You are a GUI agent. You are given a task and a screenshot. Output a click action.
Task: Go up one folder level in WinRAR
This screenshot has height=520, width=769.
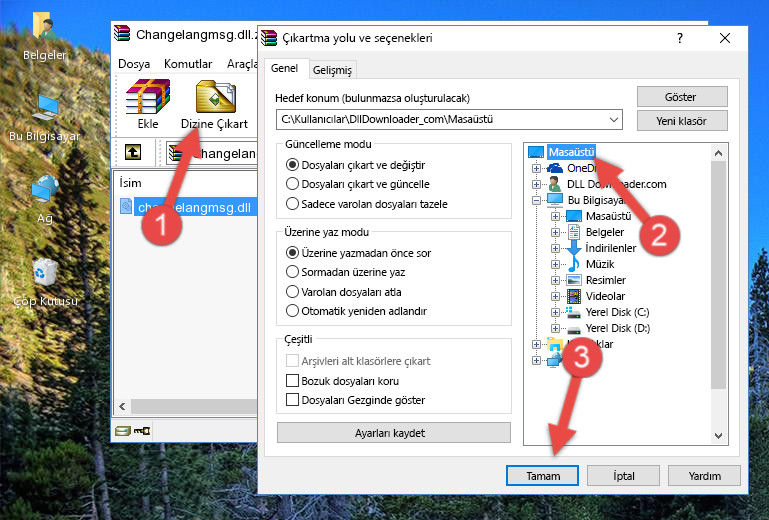[133, 152]
